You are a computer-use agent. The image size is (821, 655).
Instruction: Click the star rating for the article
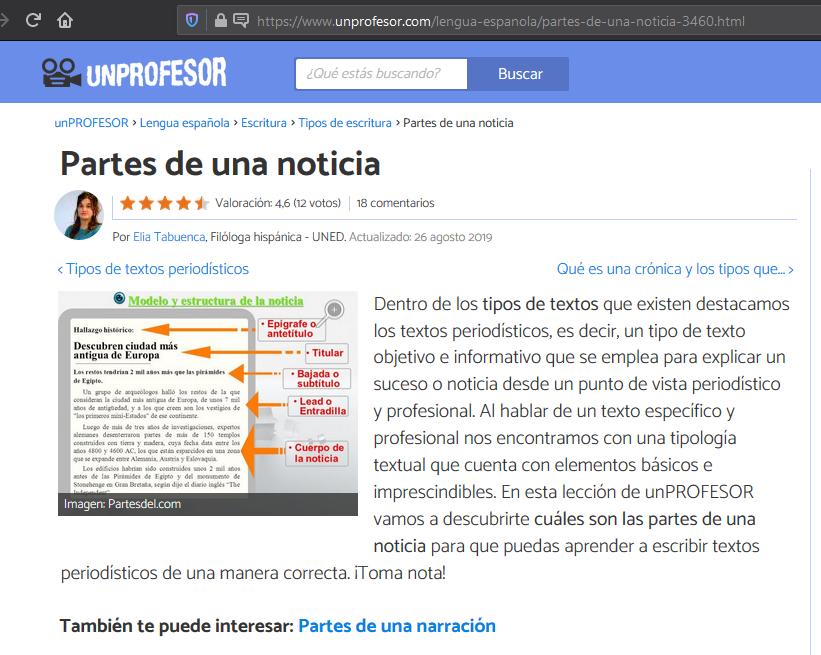pos(164,203)
